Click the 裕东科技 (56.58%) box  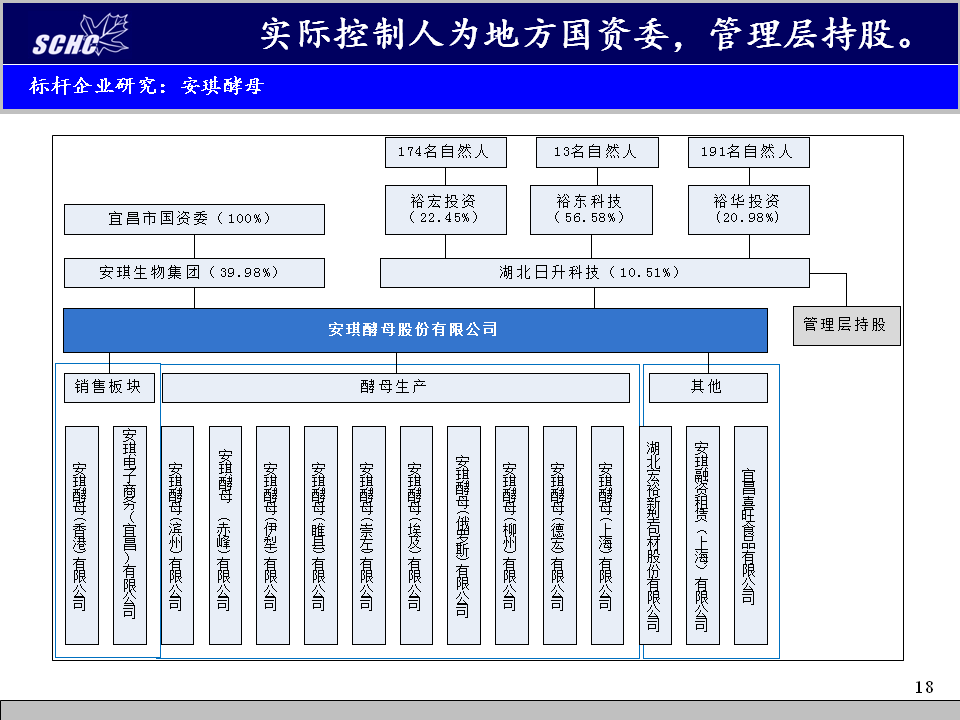click(x=590, y=209)
